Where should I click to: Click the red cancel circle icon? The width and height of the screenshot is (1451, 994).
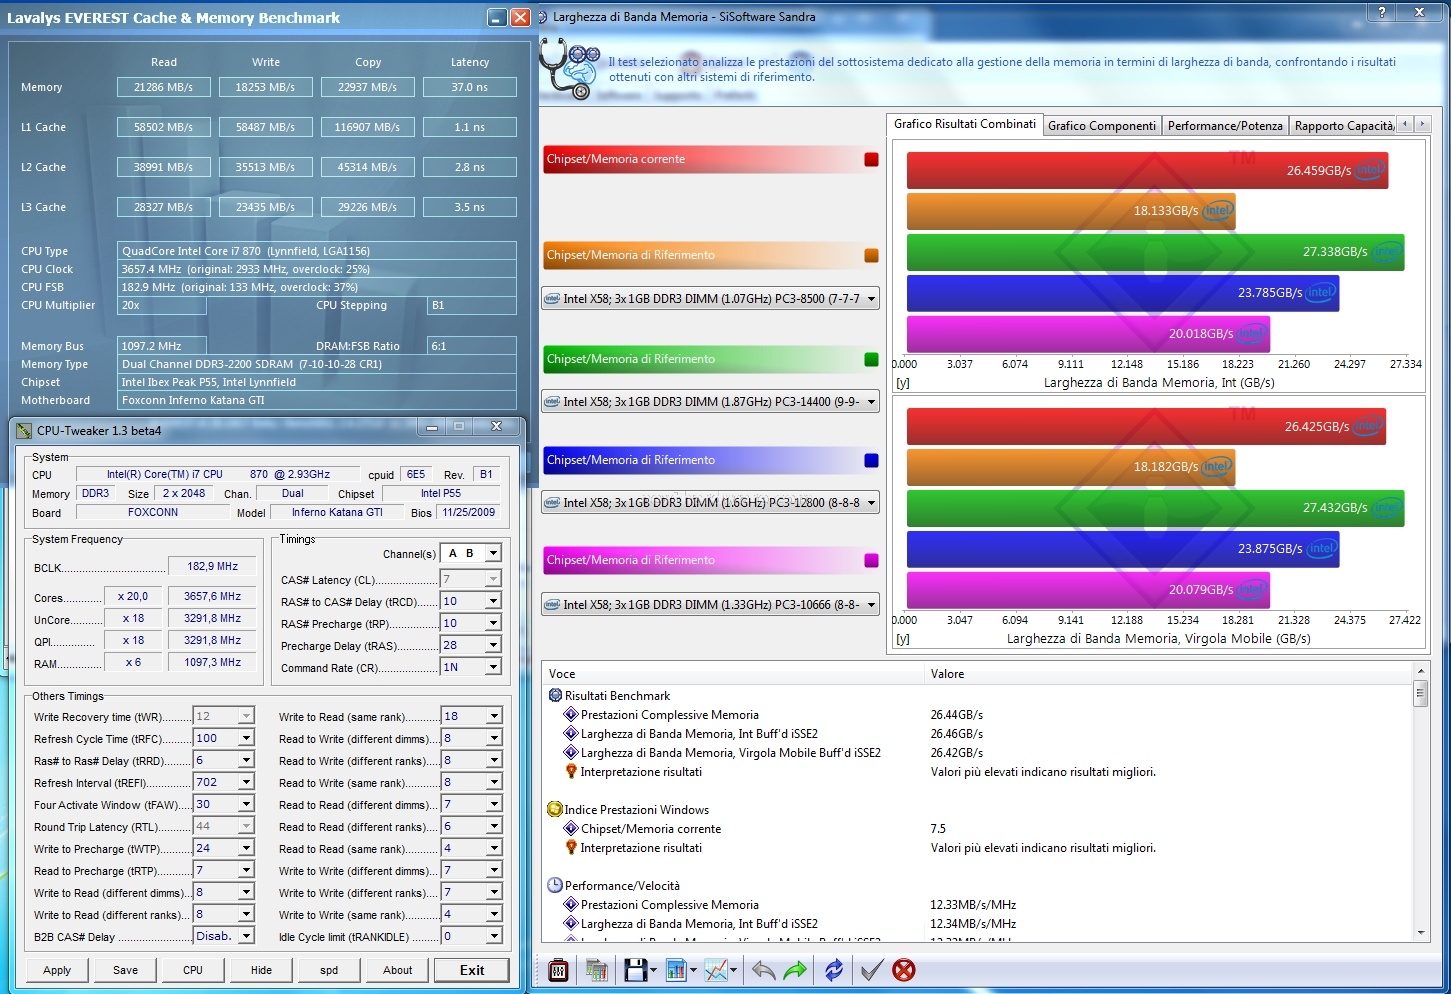point(904,970)
